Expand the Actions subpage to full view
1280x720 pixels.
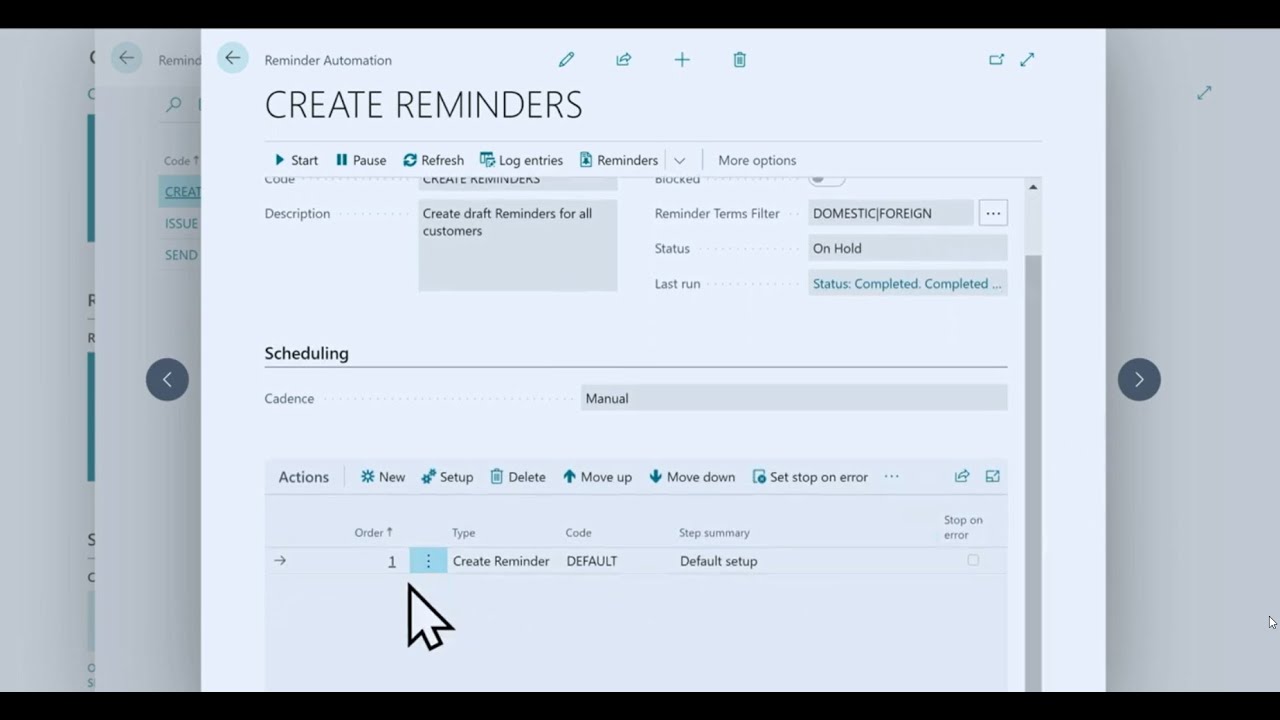[992, 477]
